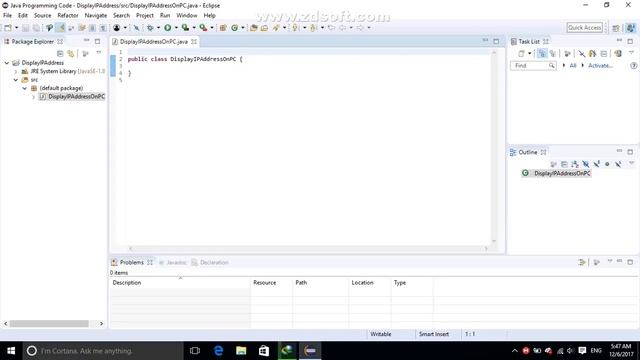
Task: Open Debug icon dropdown arrow
Action: pos(159,28)
